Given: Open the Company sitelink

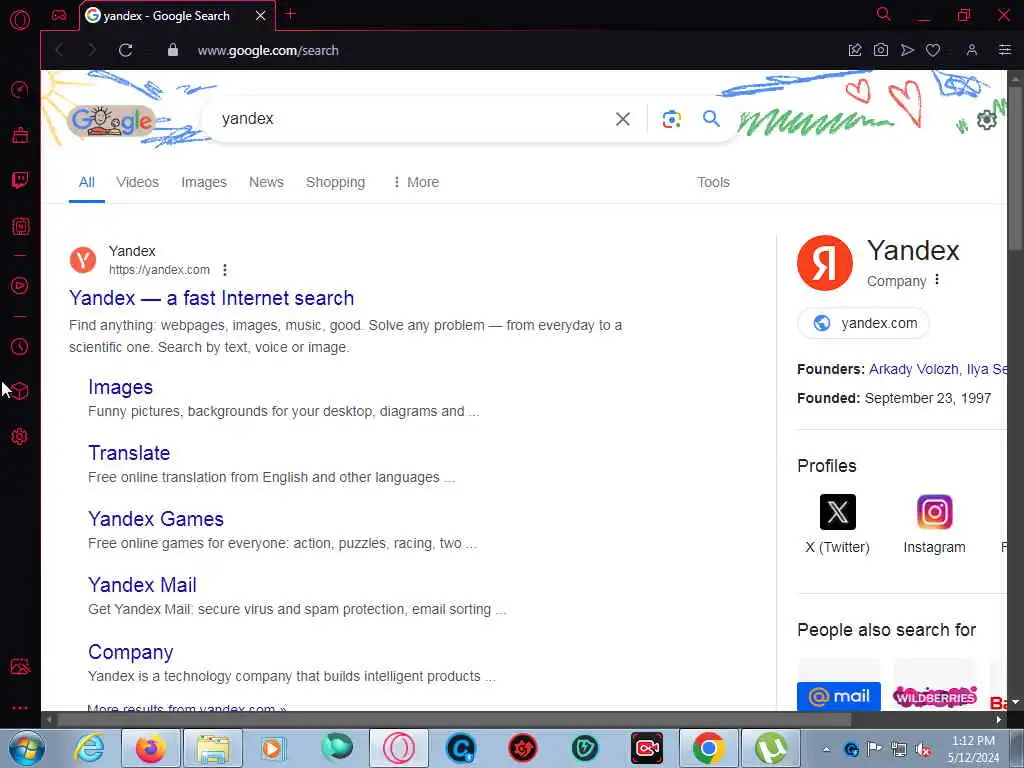Looking at the screenshot, I should 131,652.
